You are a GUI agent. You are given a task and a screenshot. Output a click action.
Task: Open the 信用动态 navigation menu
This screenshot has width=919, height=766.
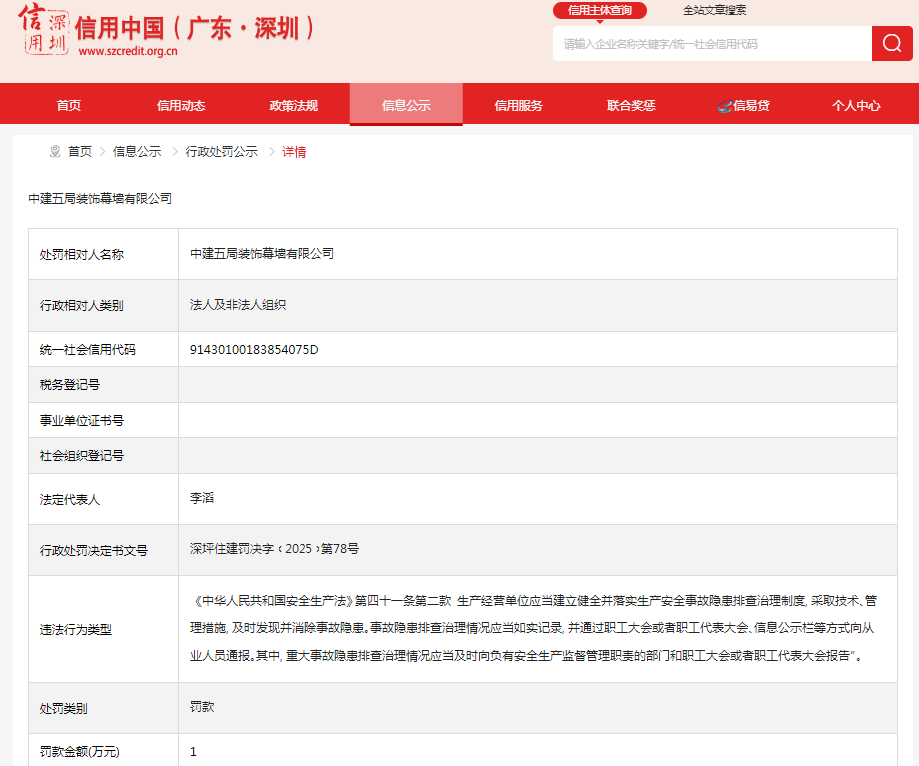(x=181, y=105)
